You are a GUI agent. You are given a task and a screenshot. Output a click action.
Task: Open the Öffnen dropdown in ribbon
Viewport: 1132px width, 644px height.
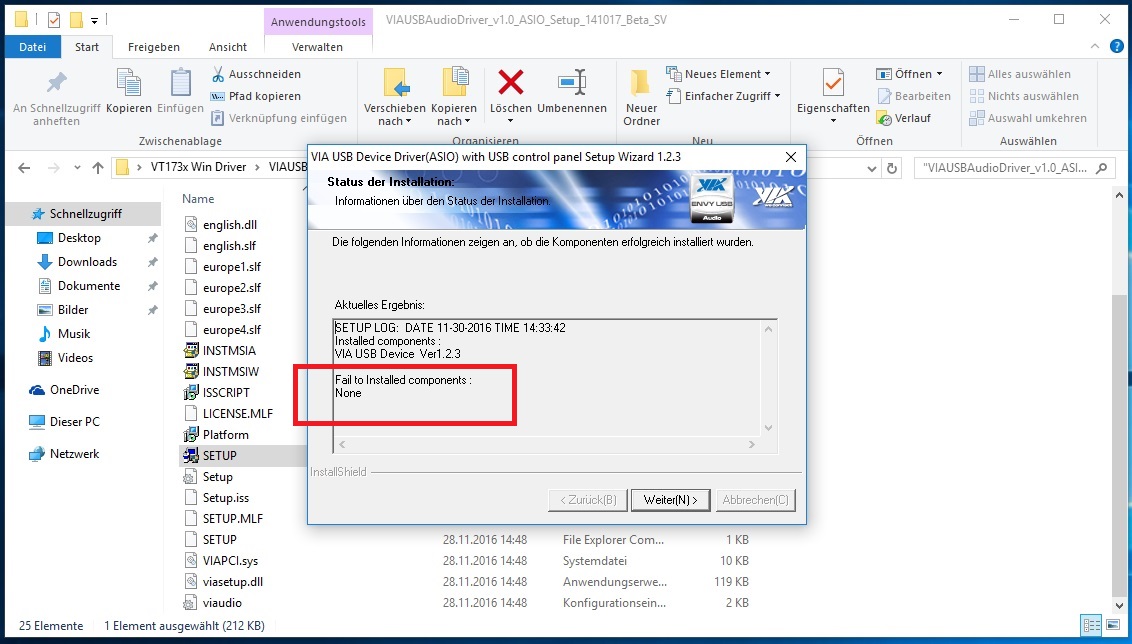(x=910, y=74)
